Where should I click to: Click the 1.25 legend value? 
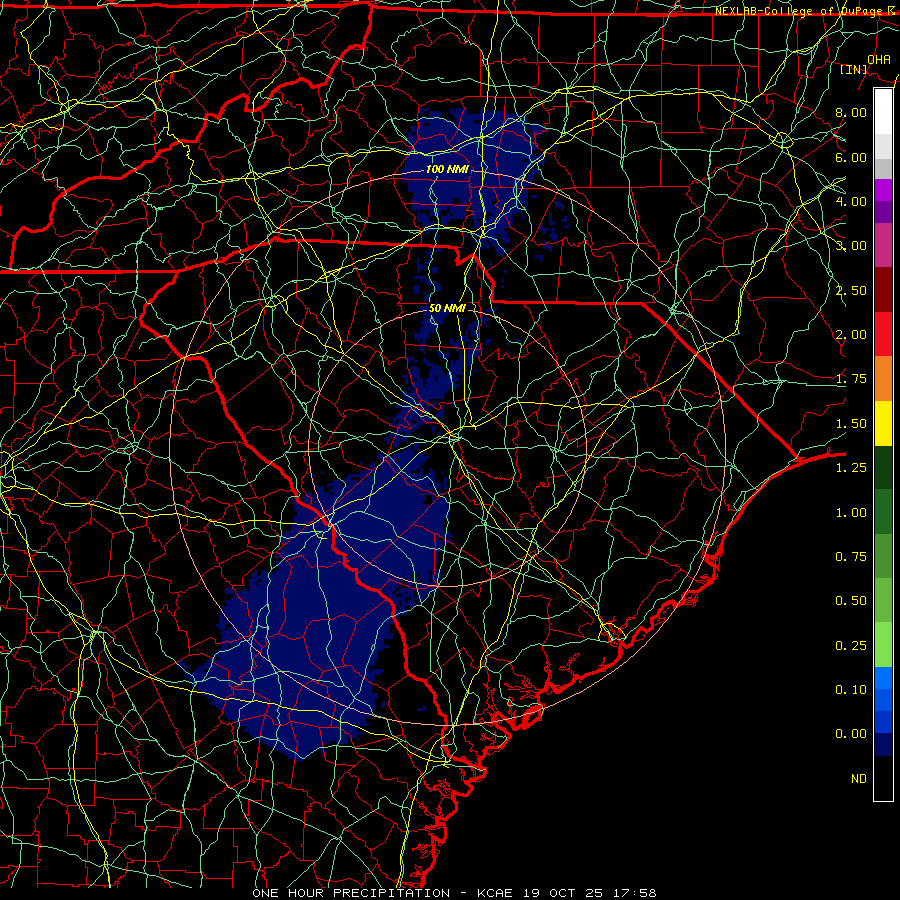coord(851,468)
